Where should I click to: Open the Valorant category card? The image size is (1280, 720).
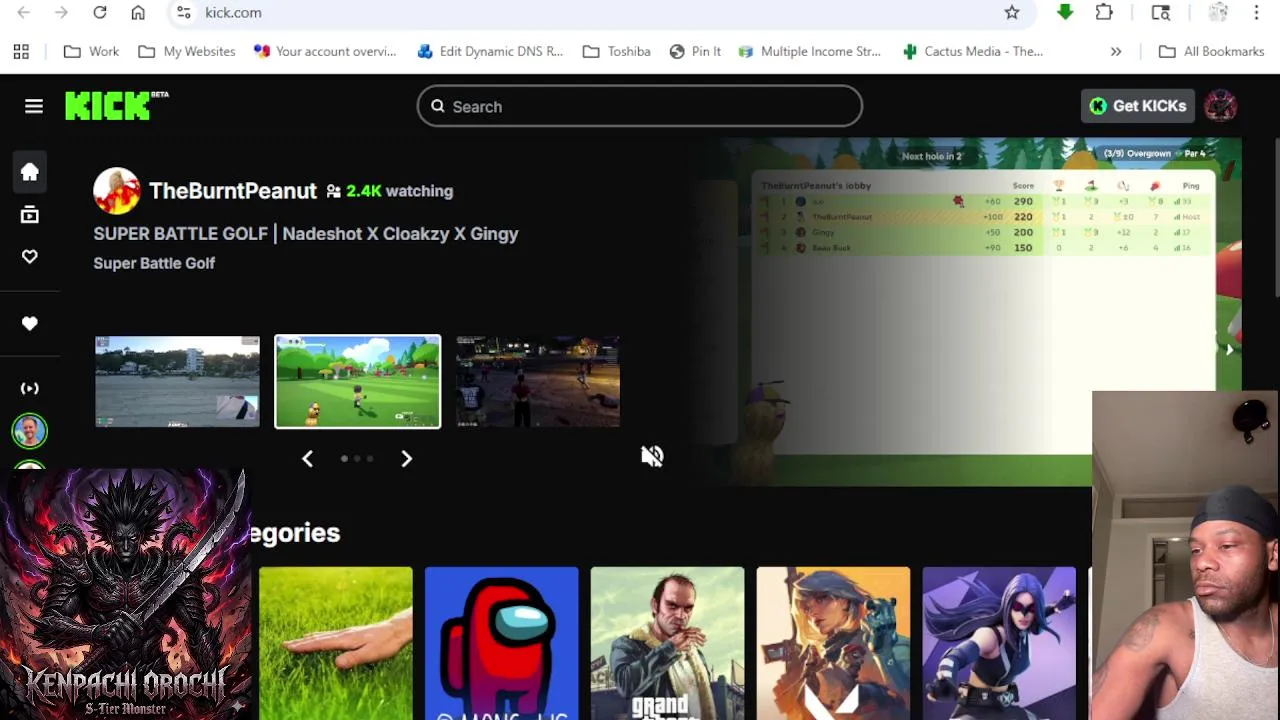pos(834,643)
